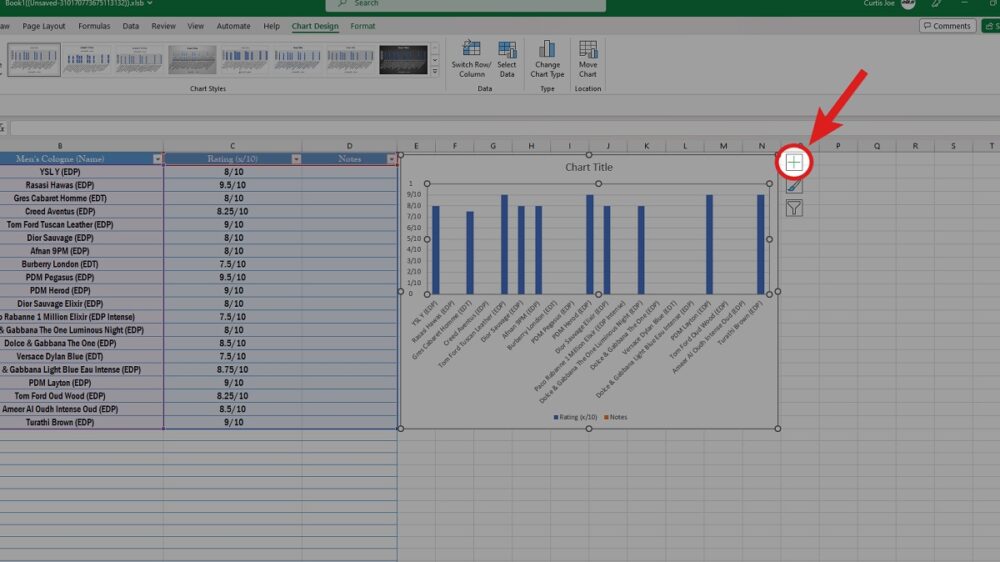This screenshot has height=562, width=1000.
Task: Open the Men's Cologne (Name) filter dropdown
Action: [x=157, y=159]
